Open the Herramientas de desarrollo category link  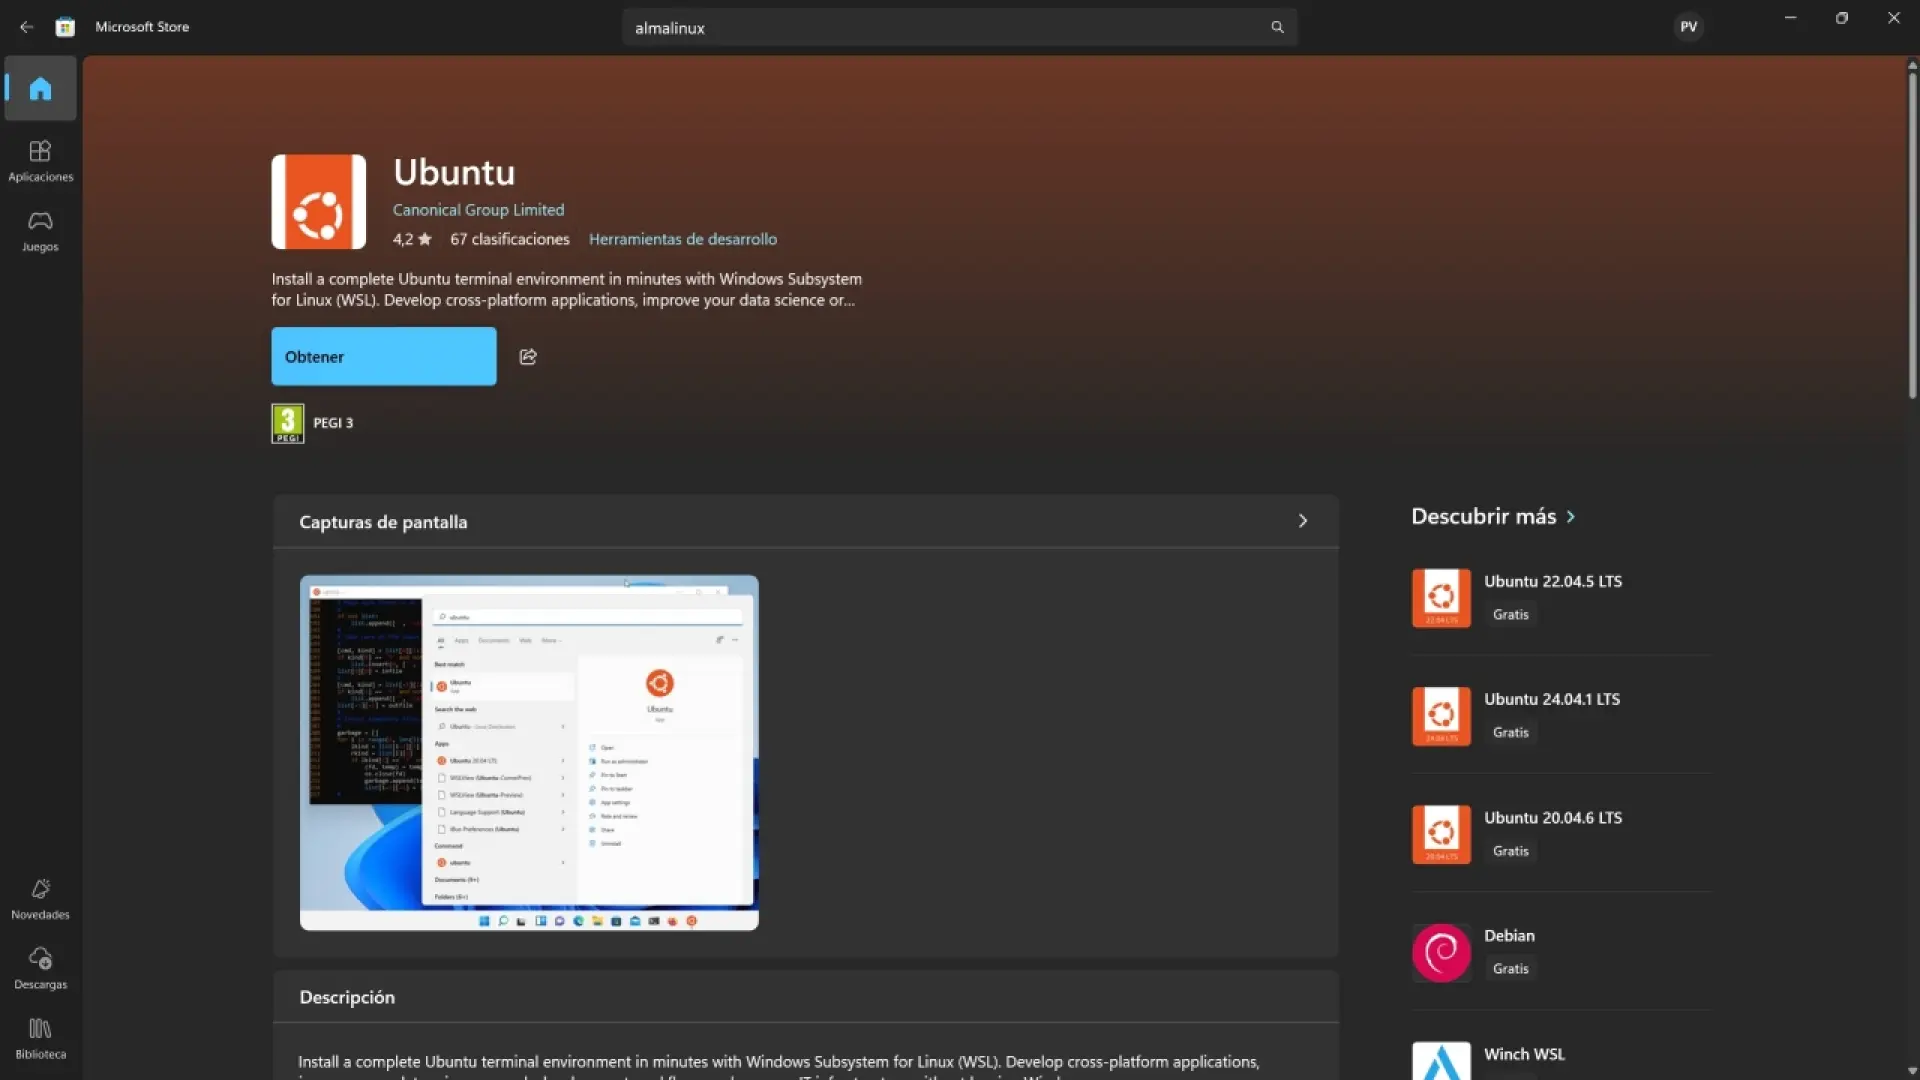682,239
